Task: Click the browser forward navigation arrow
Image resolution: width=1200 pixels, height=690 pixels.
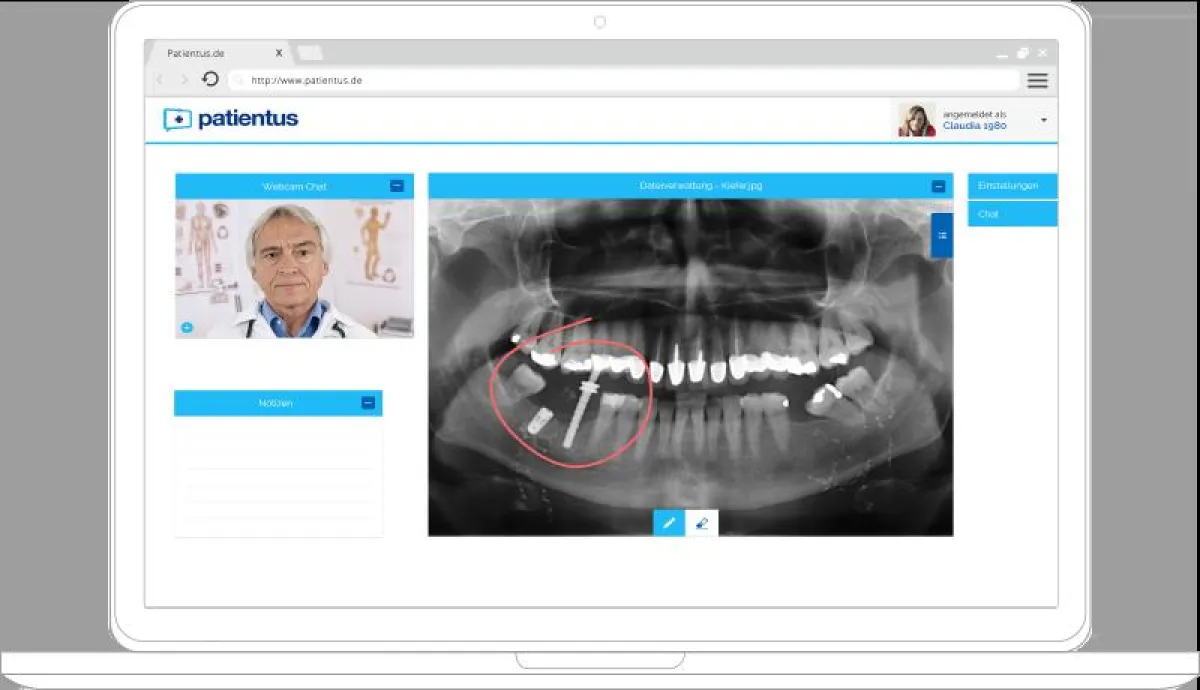Action: [182, 80]
